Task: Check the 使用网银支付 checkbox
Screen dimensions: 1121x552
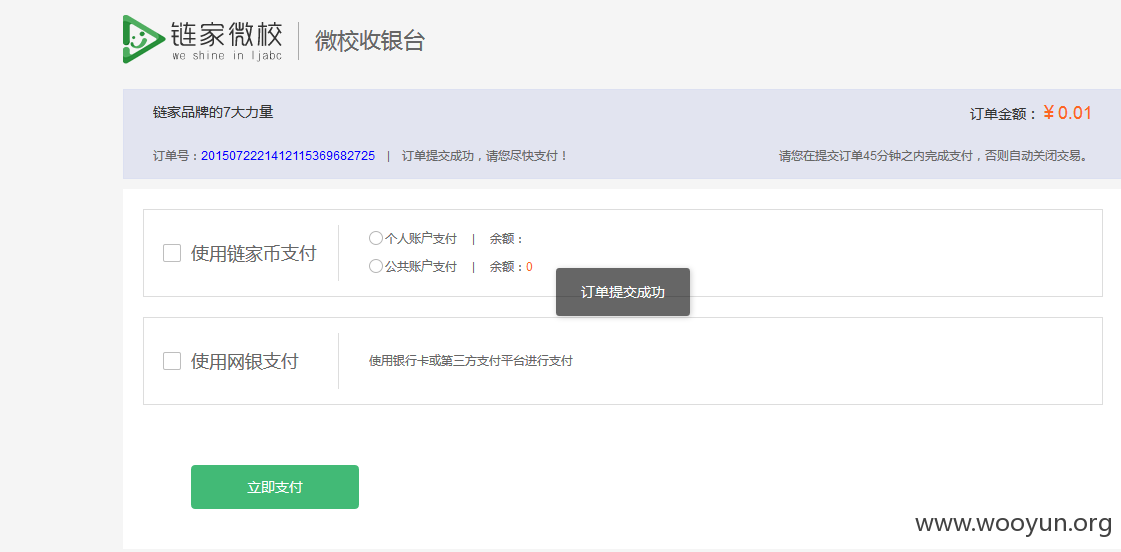Action: (172, 361)
